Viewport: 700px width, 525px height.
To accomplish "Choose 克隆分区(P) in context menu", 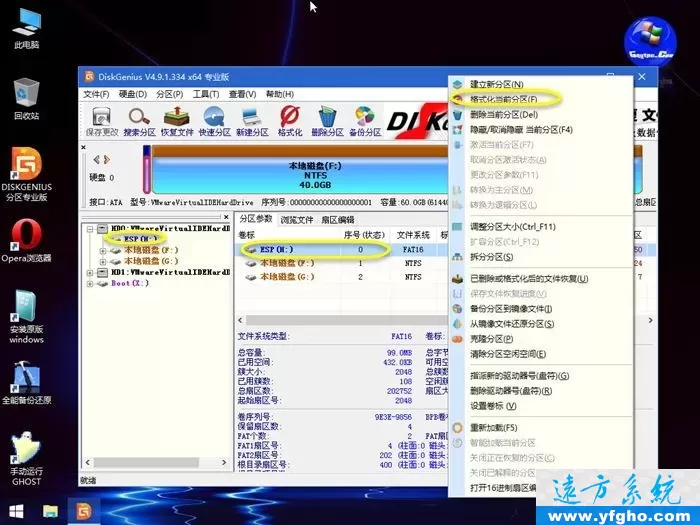I will pos(541,339).
